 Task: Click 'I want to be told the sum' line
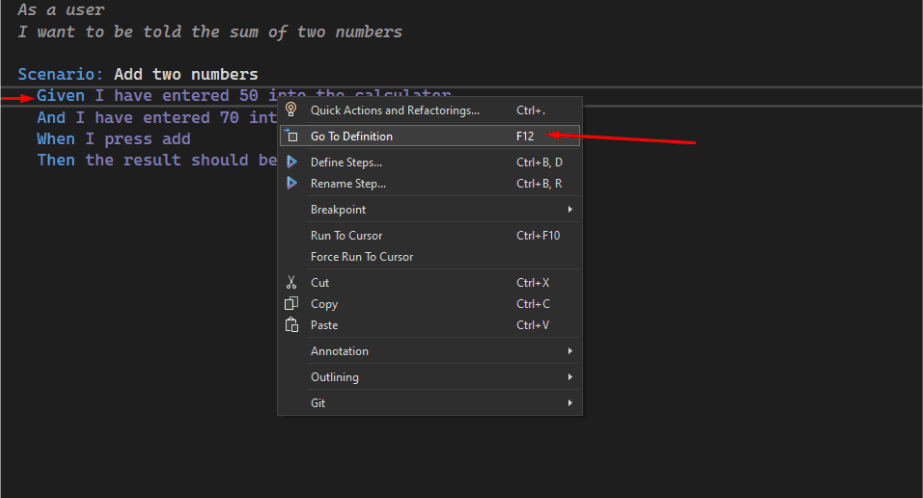tap(210, 32)
